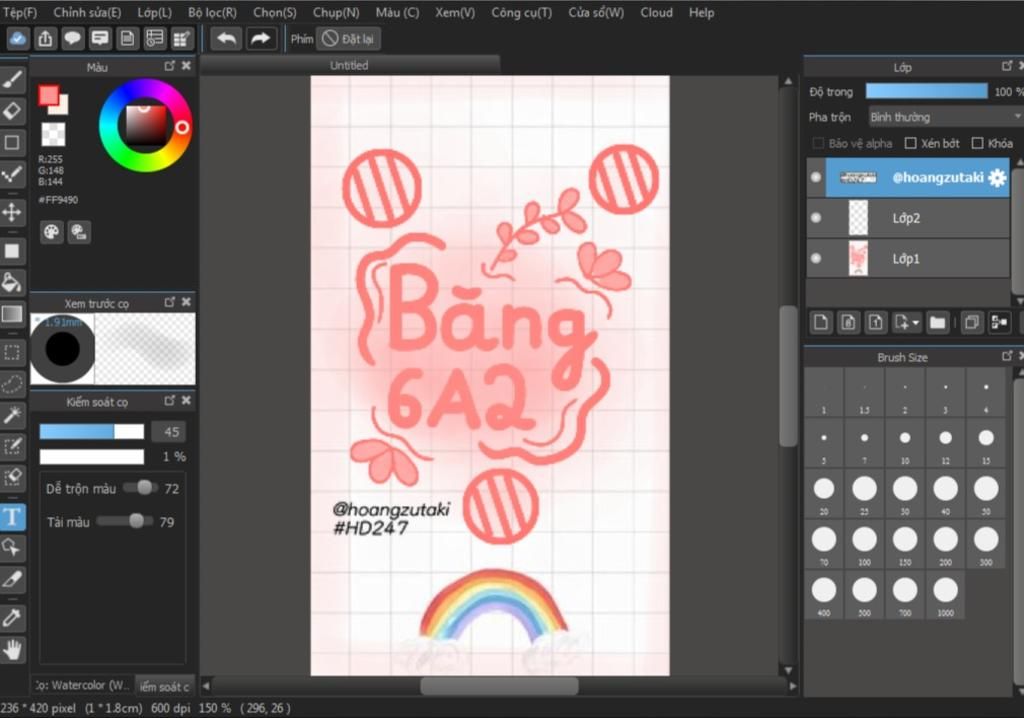
Task: Click the cloud save icon in the toolbar
Action: (x=18, y=39)
